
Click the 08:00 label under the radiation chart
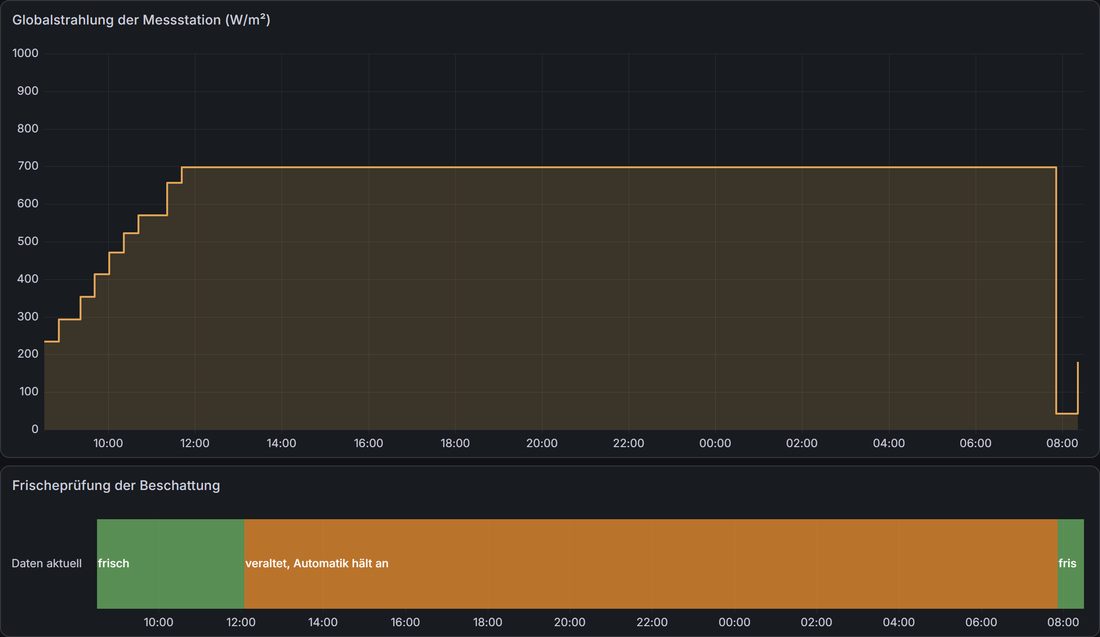point(1062,443)
